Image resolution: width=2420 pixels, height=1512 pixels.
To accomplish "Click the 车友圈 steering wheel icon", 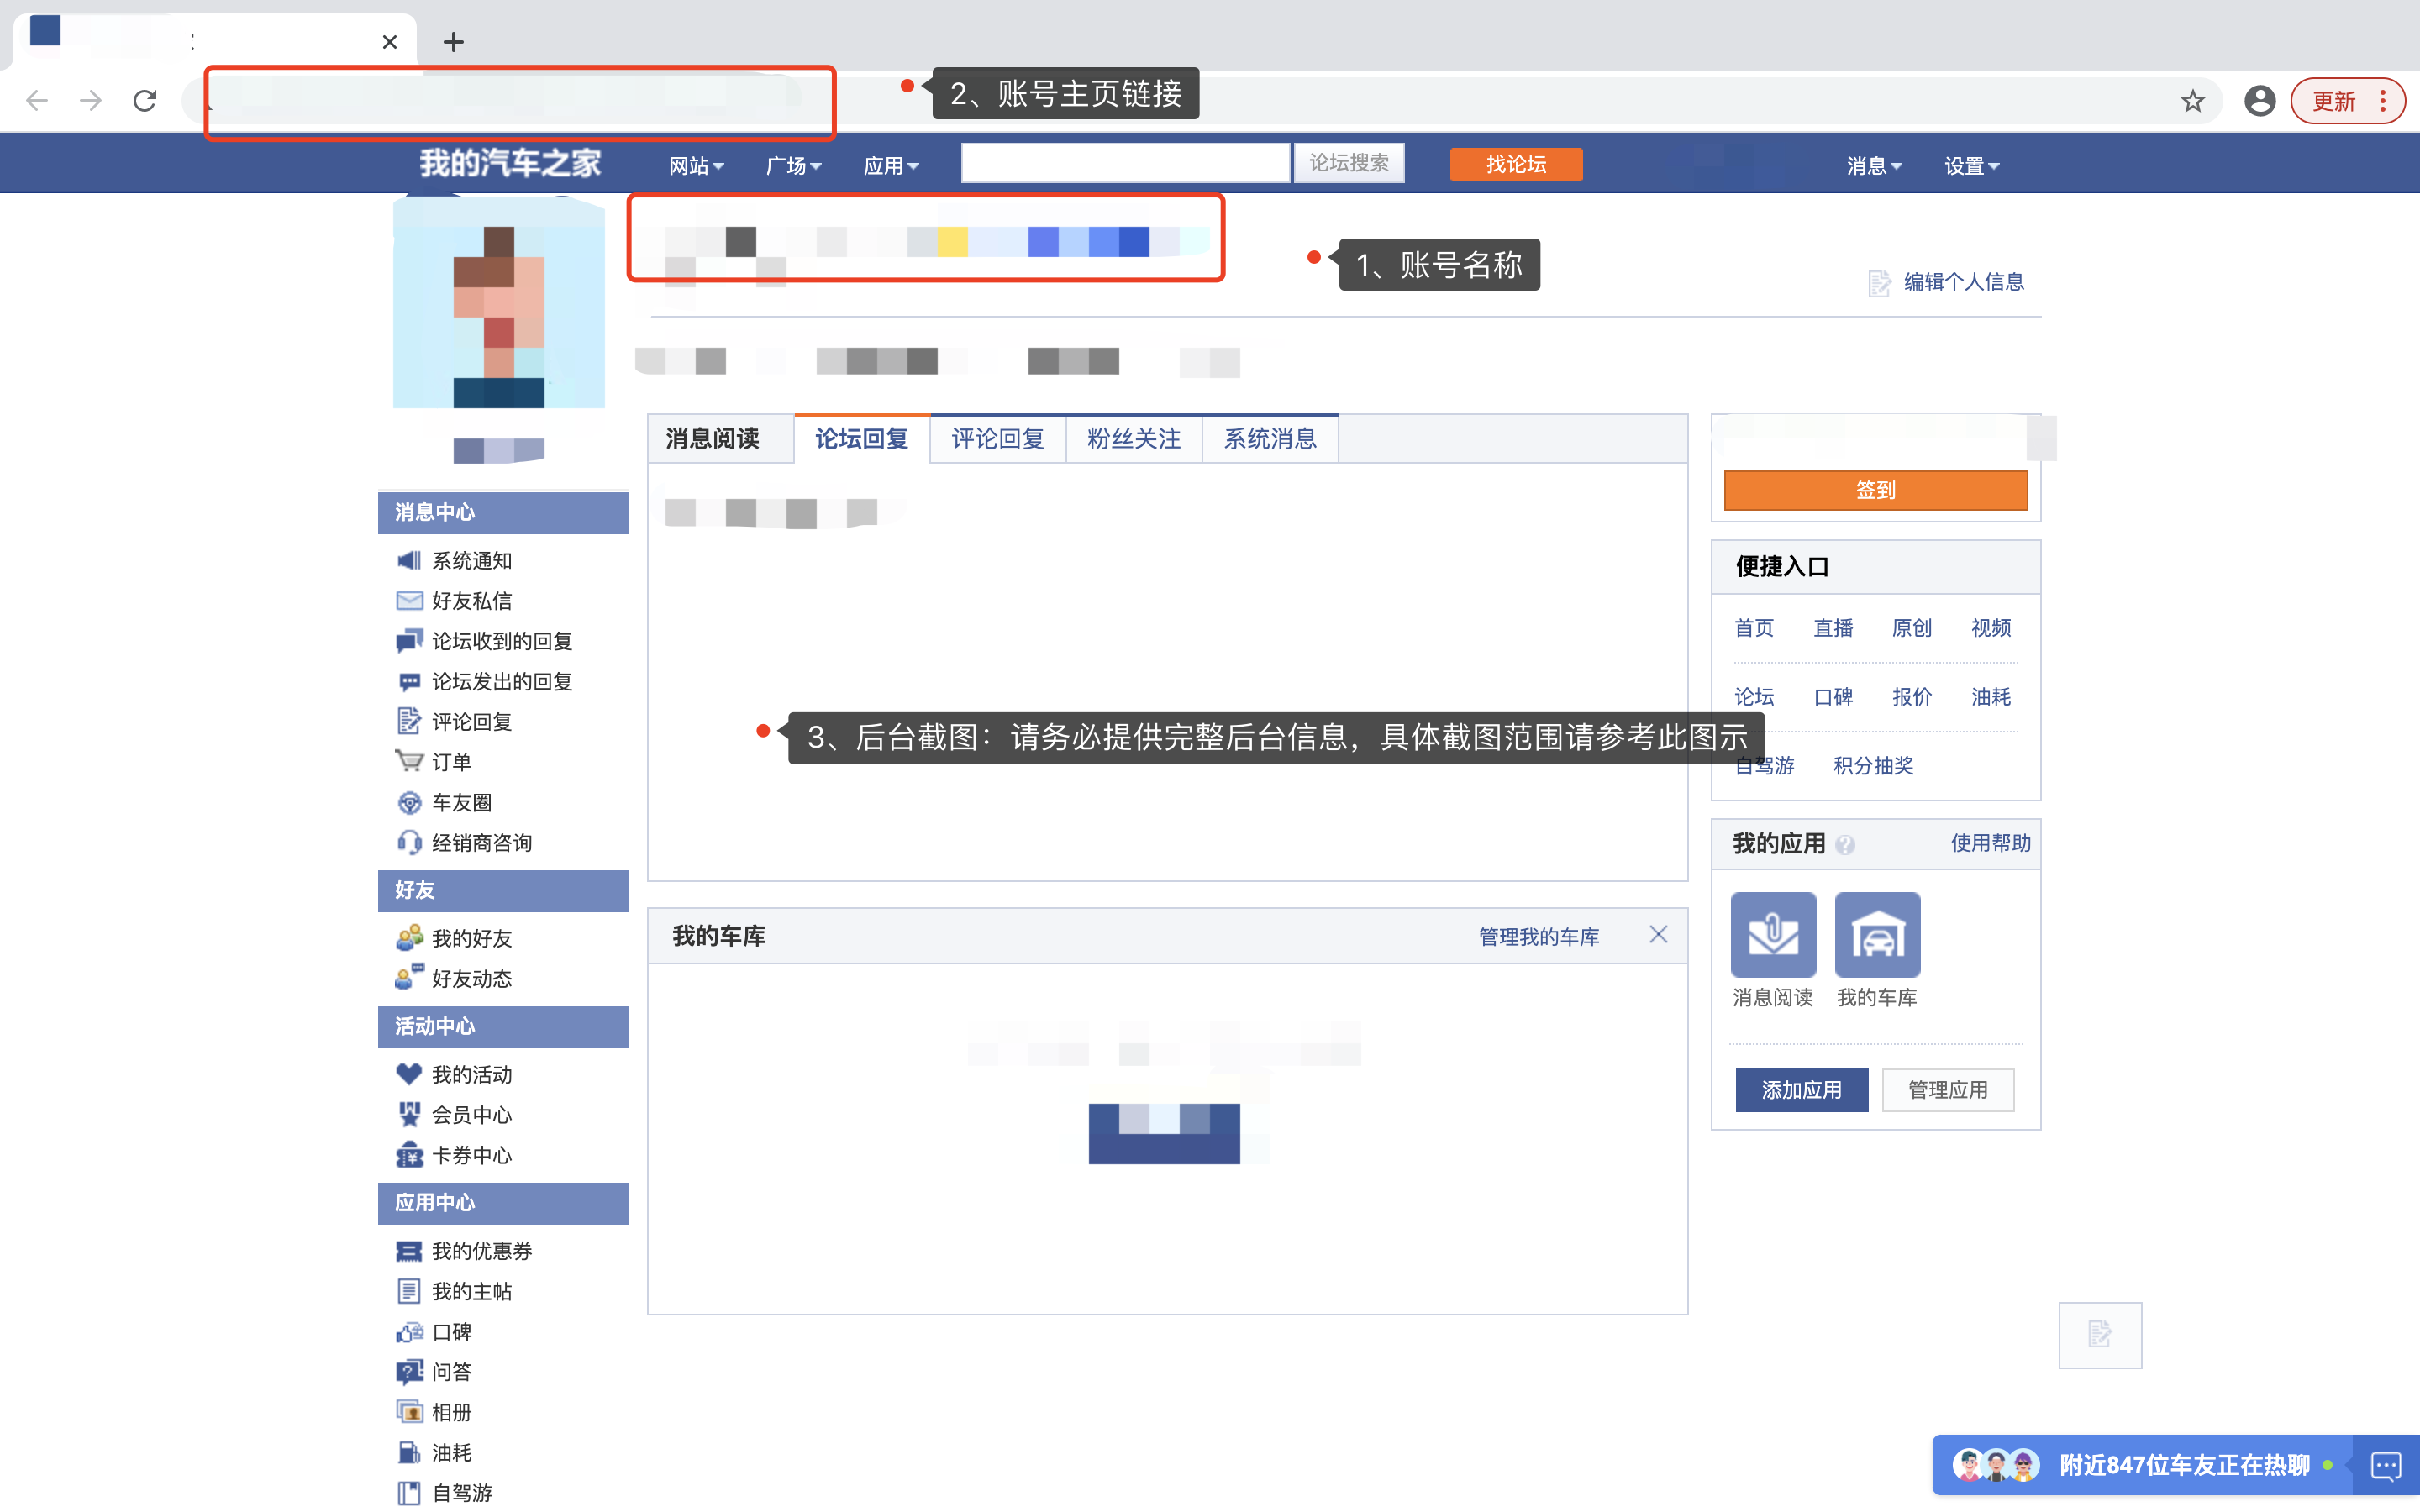I will (x=409, y=802).
